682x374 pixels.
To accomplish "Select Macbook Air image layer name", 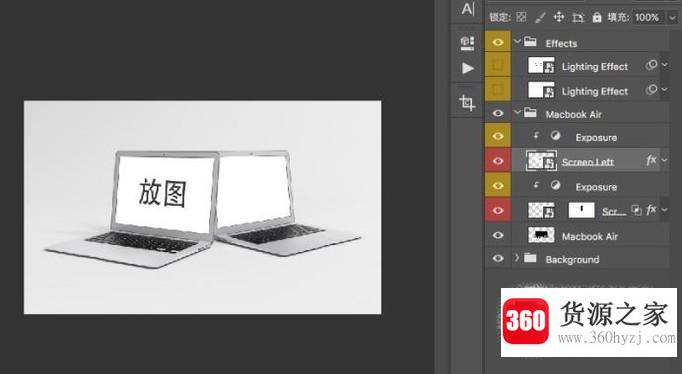I will (x=589, y=237).
